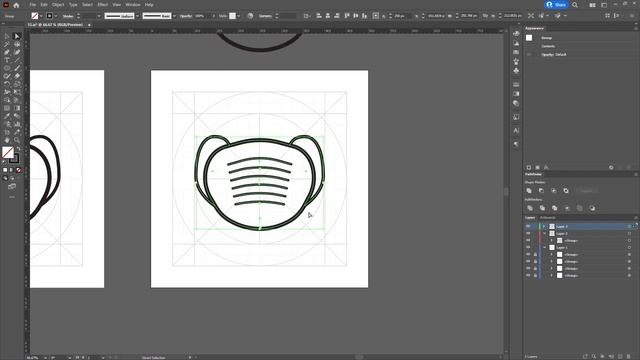
Task: Hide Layer 2 with eye icon
Action: click(528, 233)
